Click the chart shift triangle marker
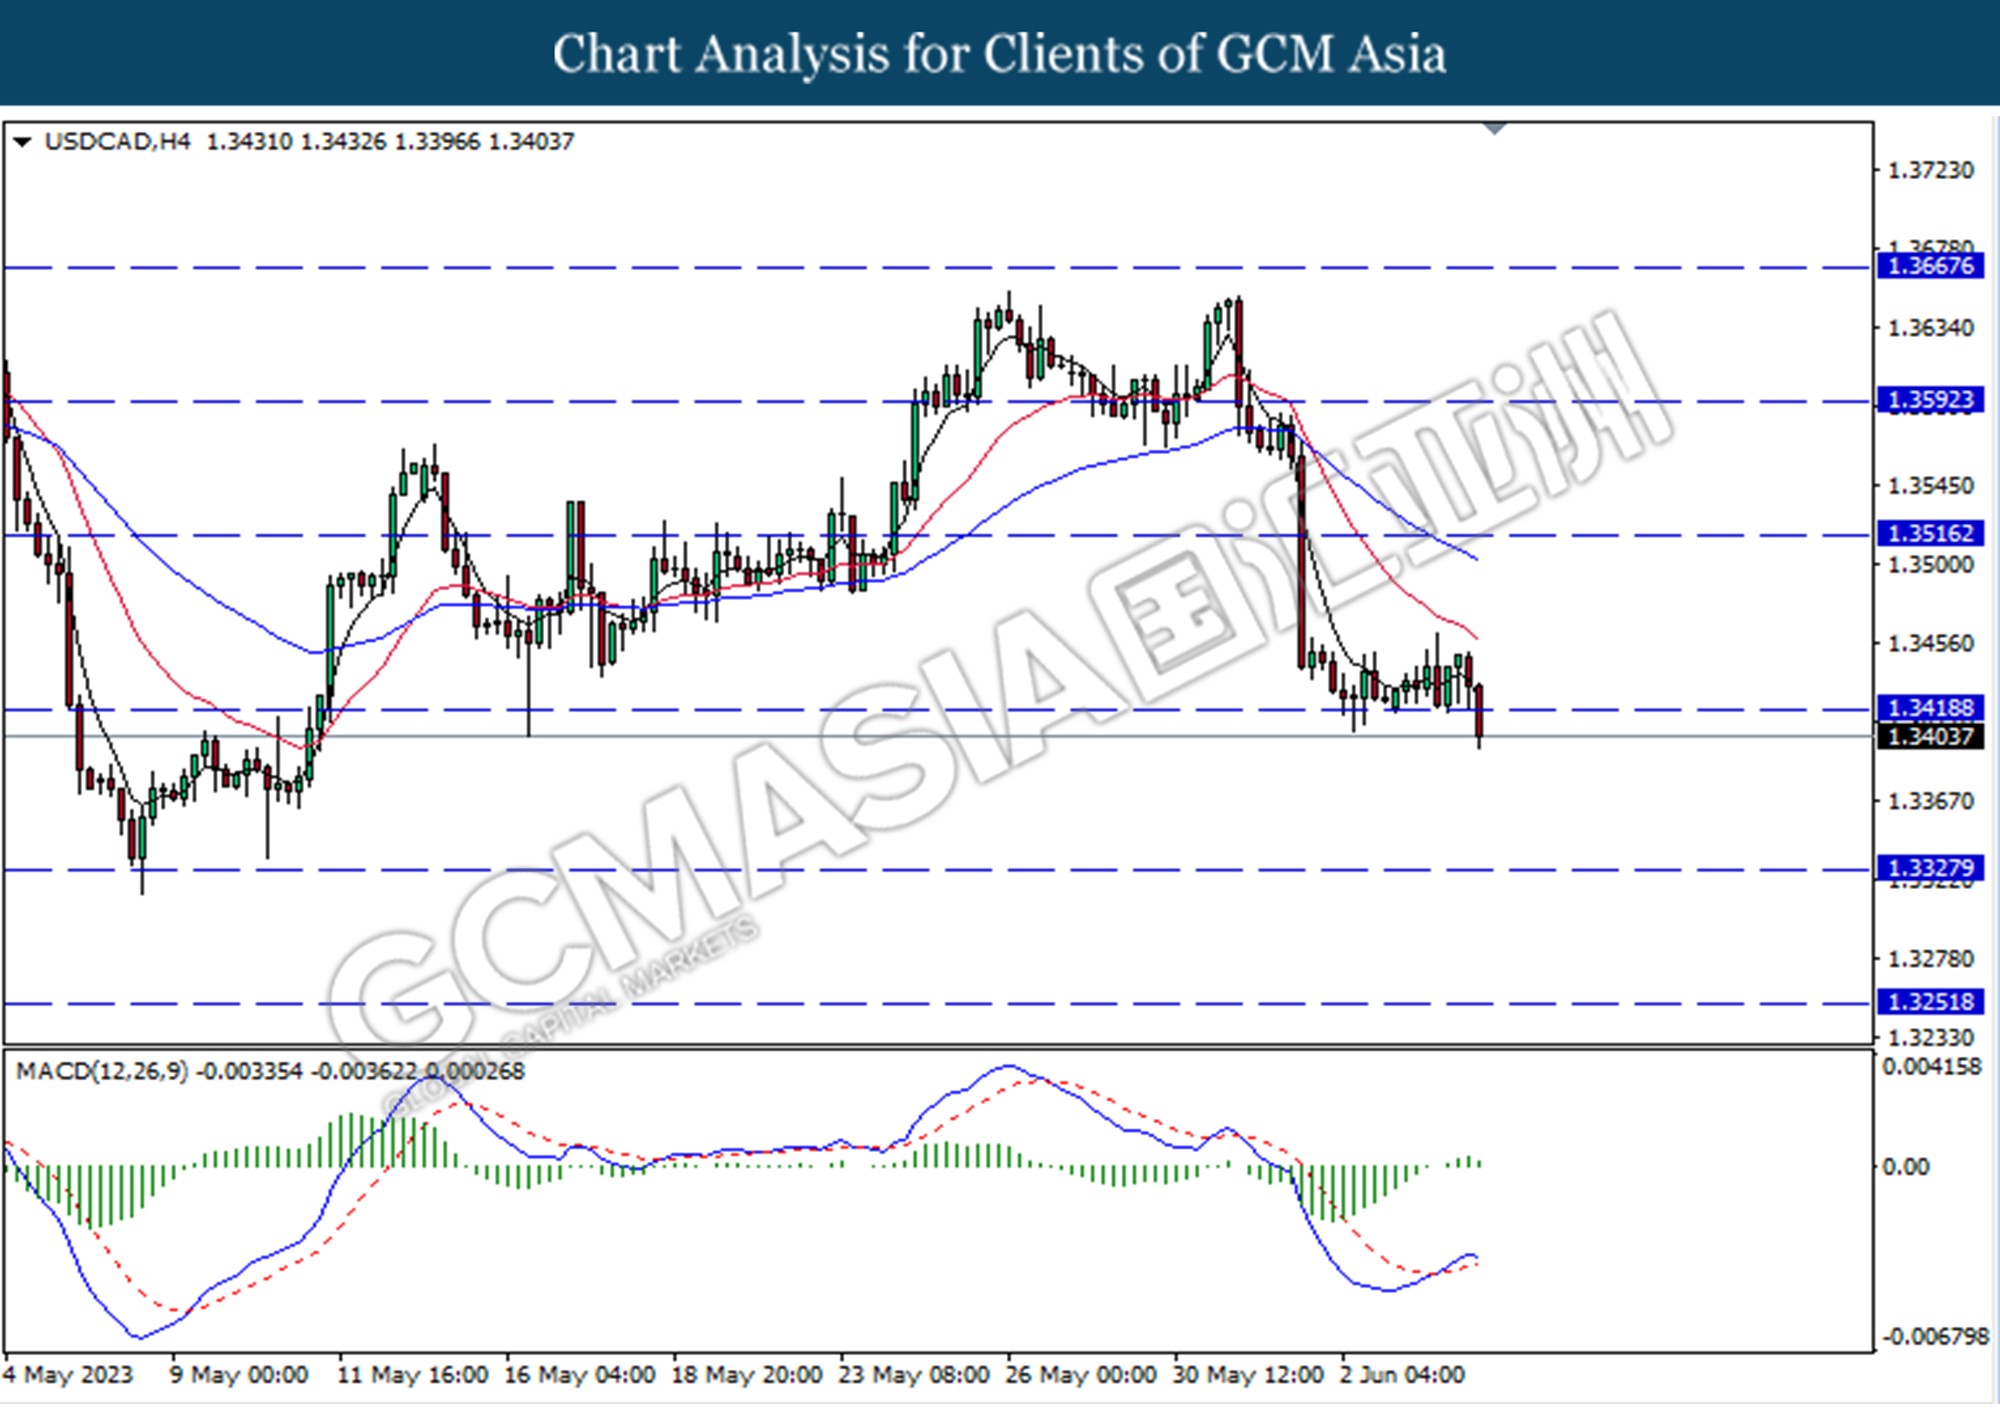This screenshot has height=1428, width=2000. point(1495,129)
